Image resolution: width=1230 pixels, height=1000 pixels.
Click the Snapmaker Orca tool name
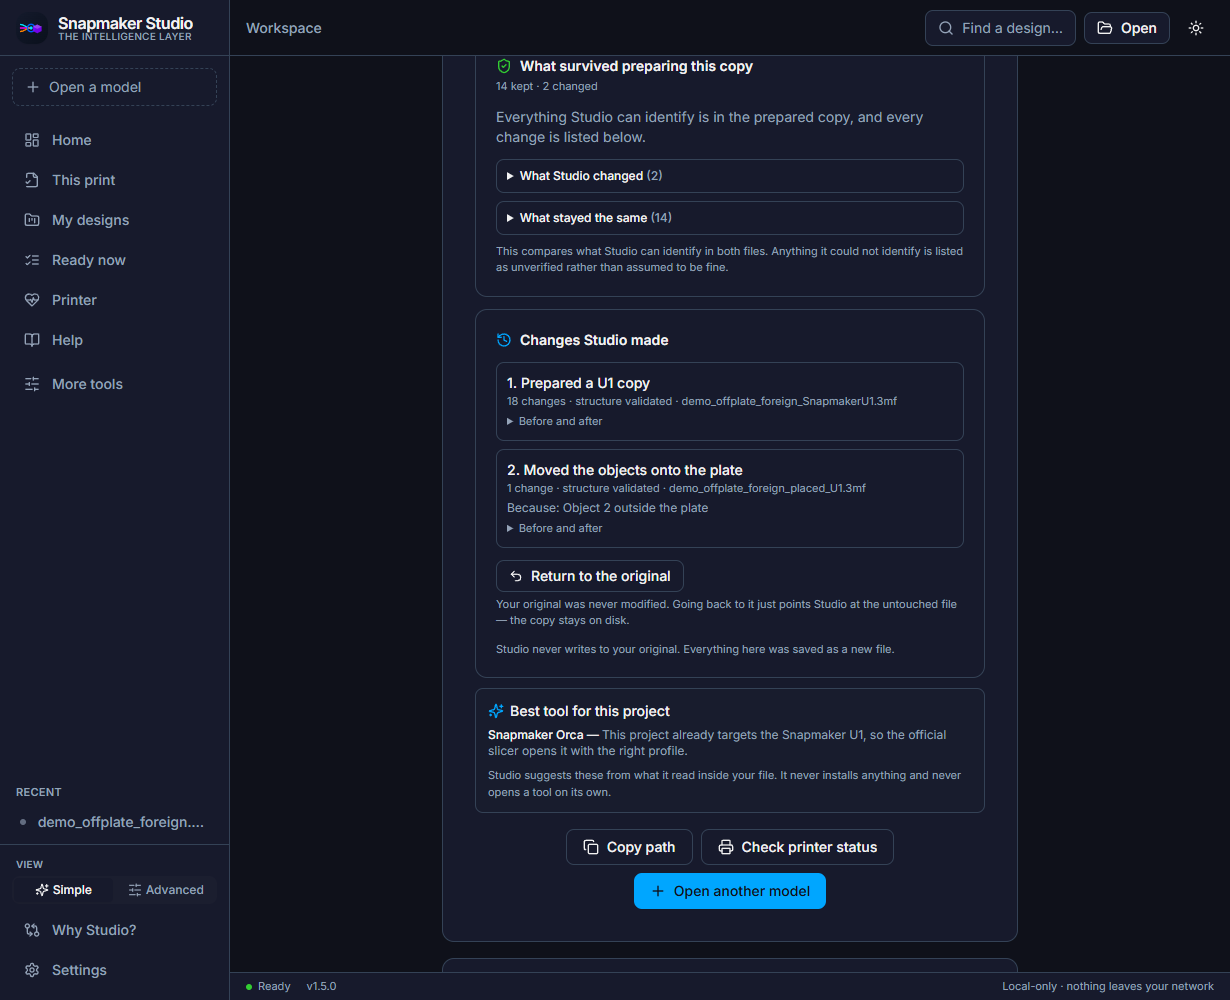pos(536,735)
